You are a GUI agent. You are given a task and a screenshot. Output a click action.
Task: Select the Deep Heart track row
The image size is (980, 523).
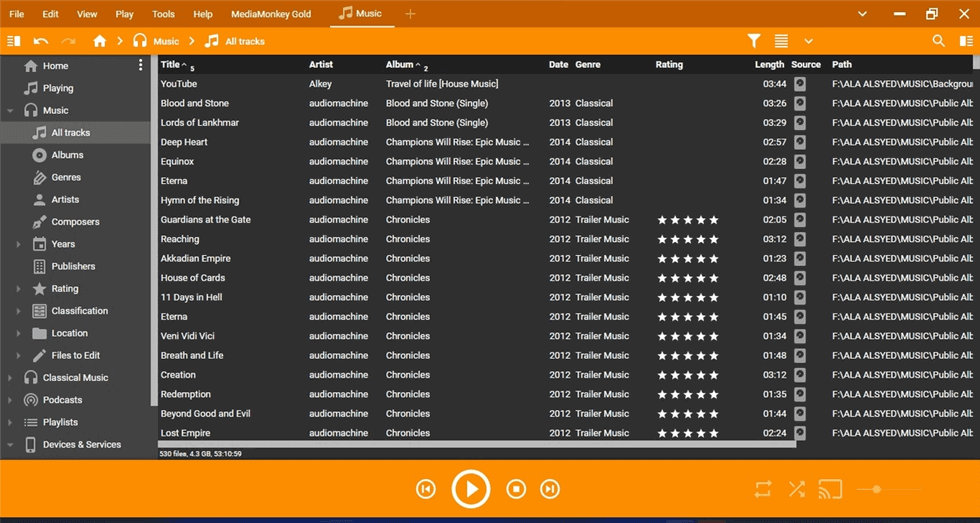tap(566, 142)
